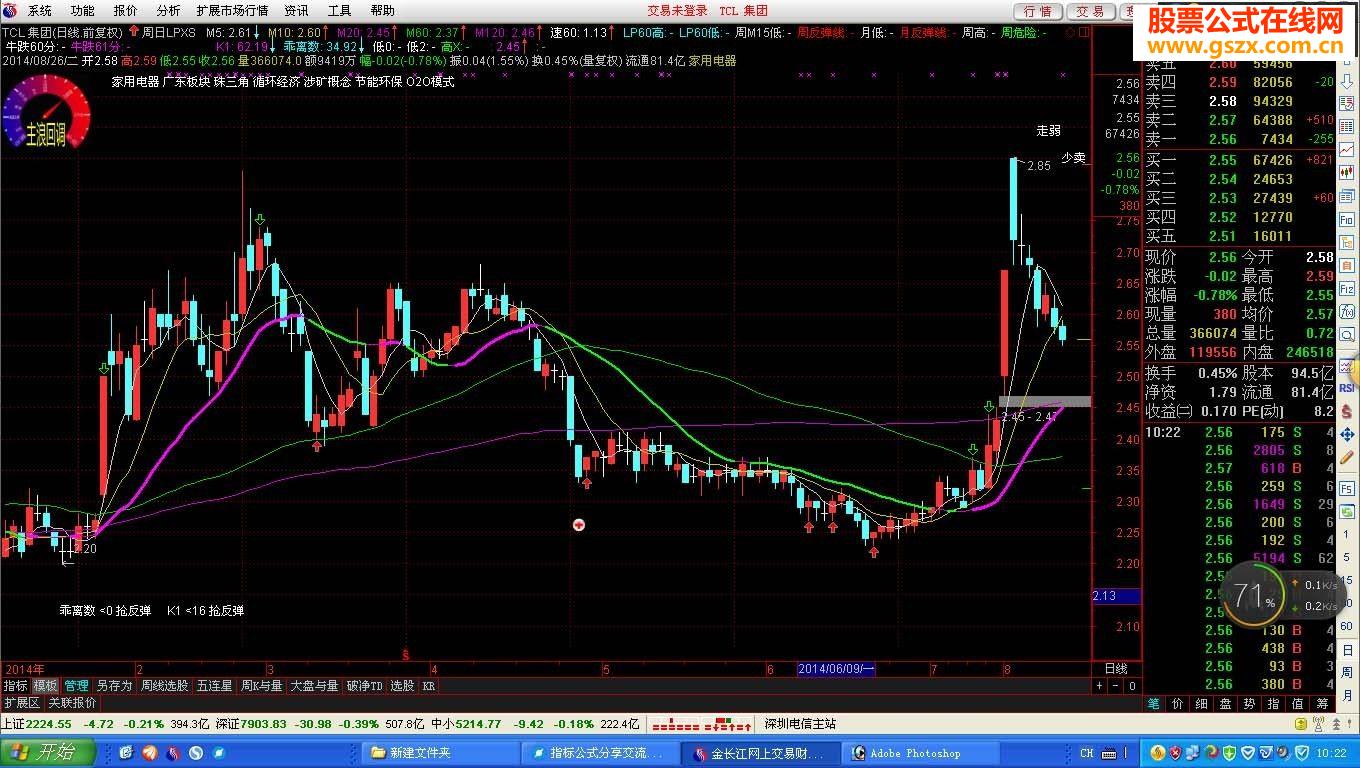Click the blue four-way move arrows icon

pos(1347,435)
